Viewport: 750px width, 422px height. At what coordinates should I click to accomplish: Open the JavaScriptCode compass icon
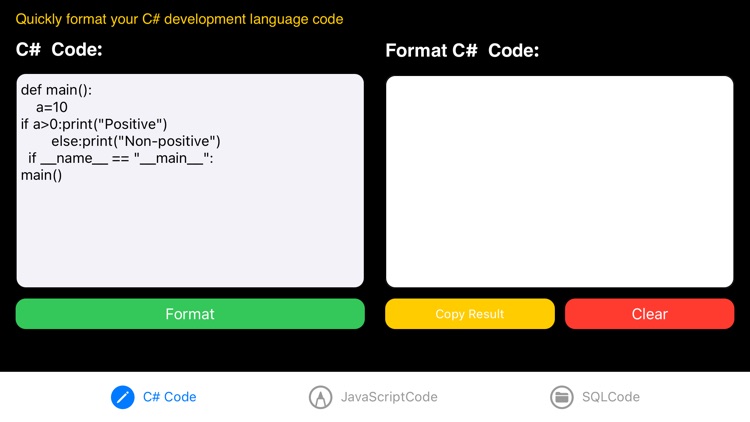tap(320, 397)
